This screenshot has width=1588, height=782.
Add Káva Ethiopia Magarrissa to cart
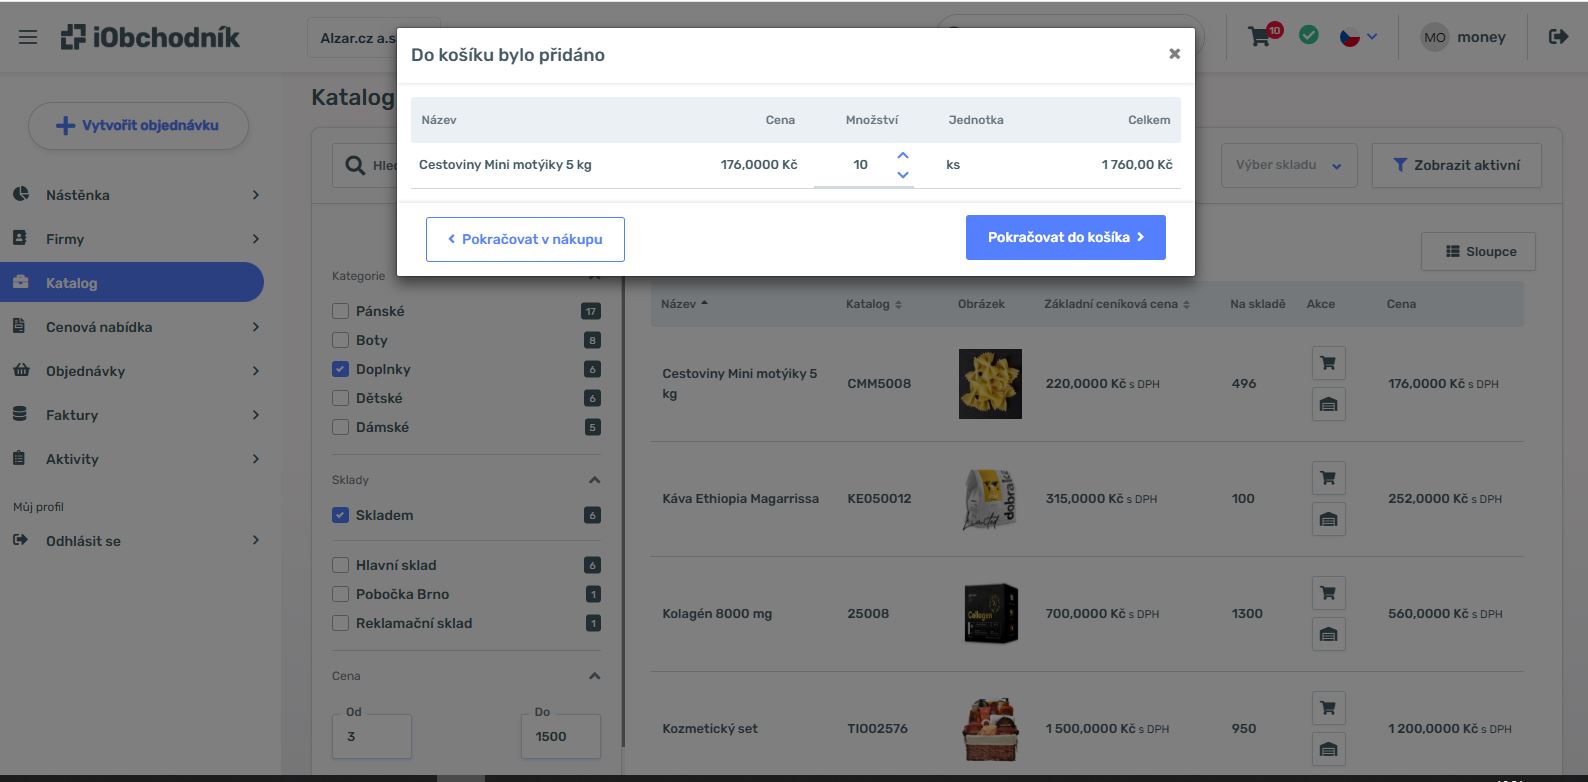(1328, 478)
